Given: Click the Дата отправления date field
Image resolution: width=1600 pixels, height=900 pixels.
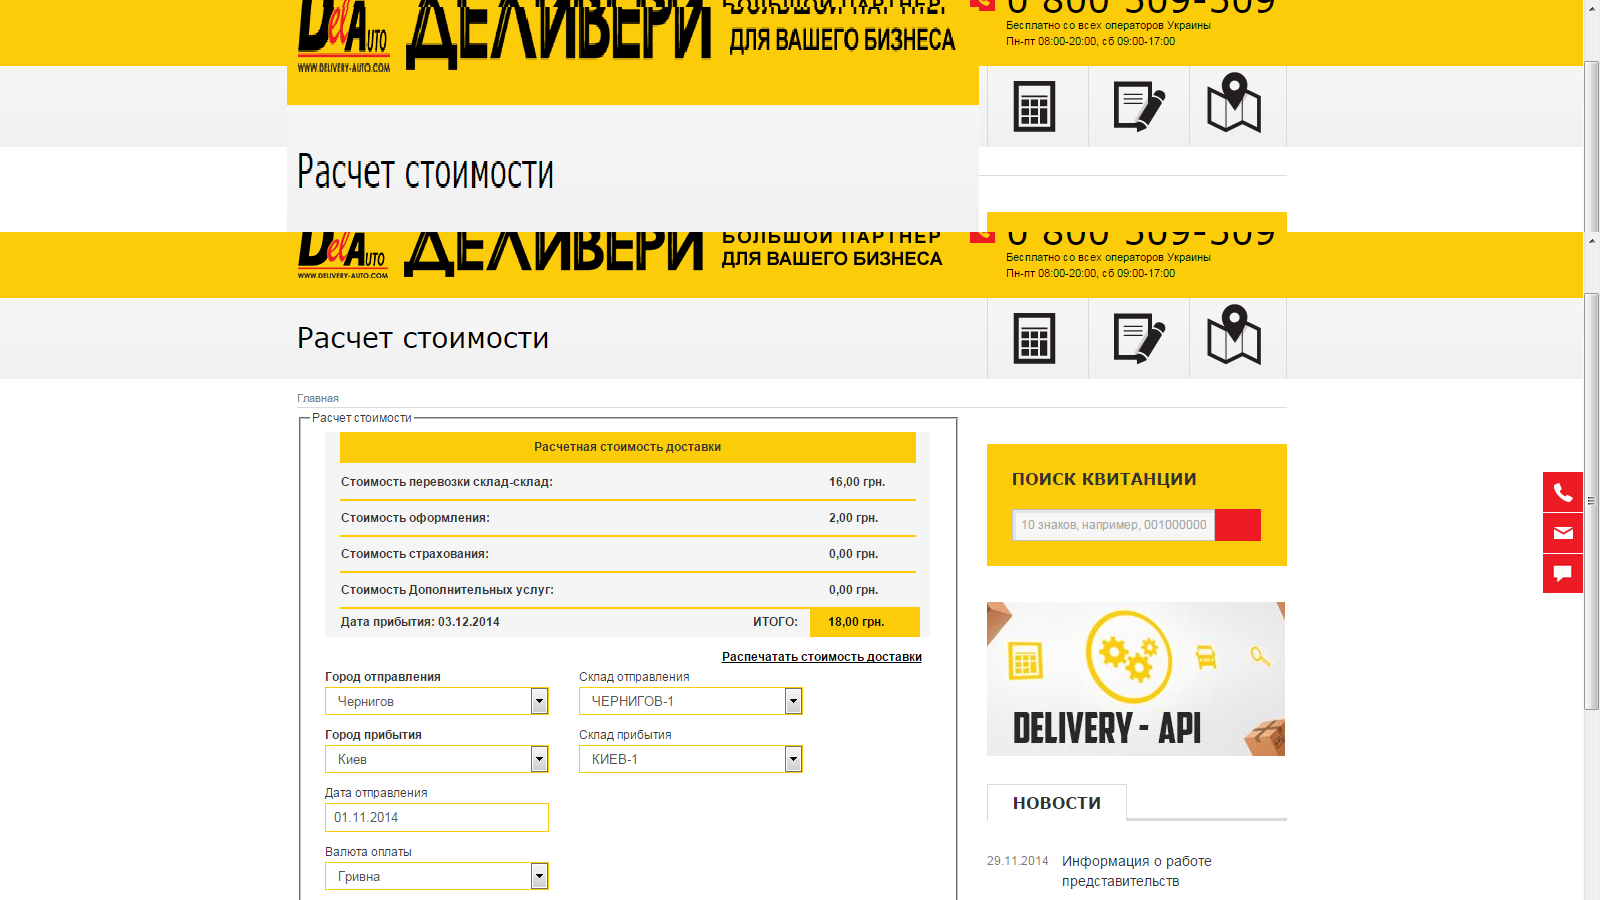Looking at the screenshot, I should (x=437, y=817).
